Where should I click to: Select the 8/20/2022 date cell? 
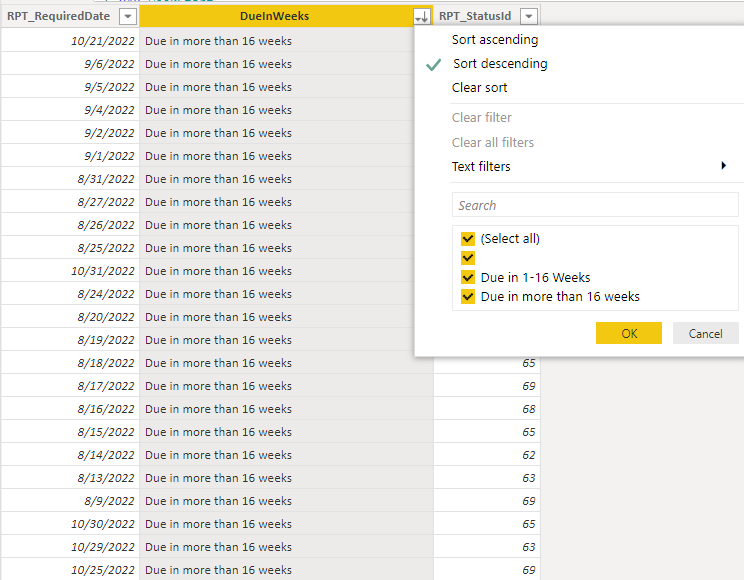click(x=70, y=317)
